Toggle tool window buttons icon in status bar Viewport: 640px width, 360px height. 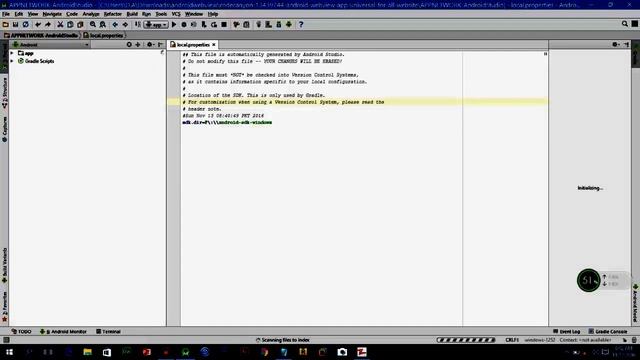coord(6,340)
